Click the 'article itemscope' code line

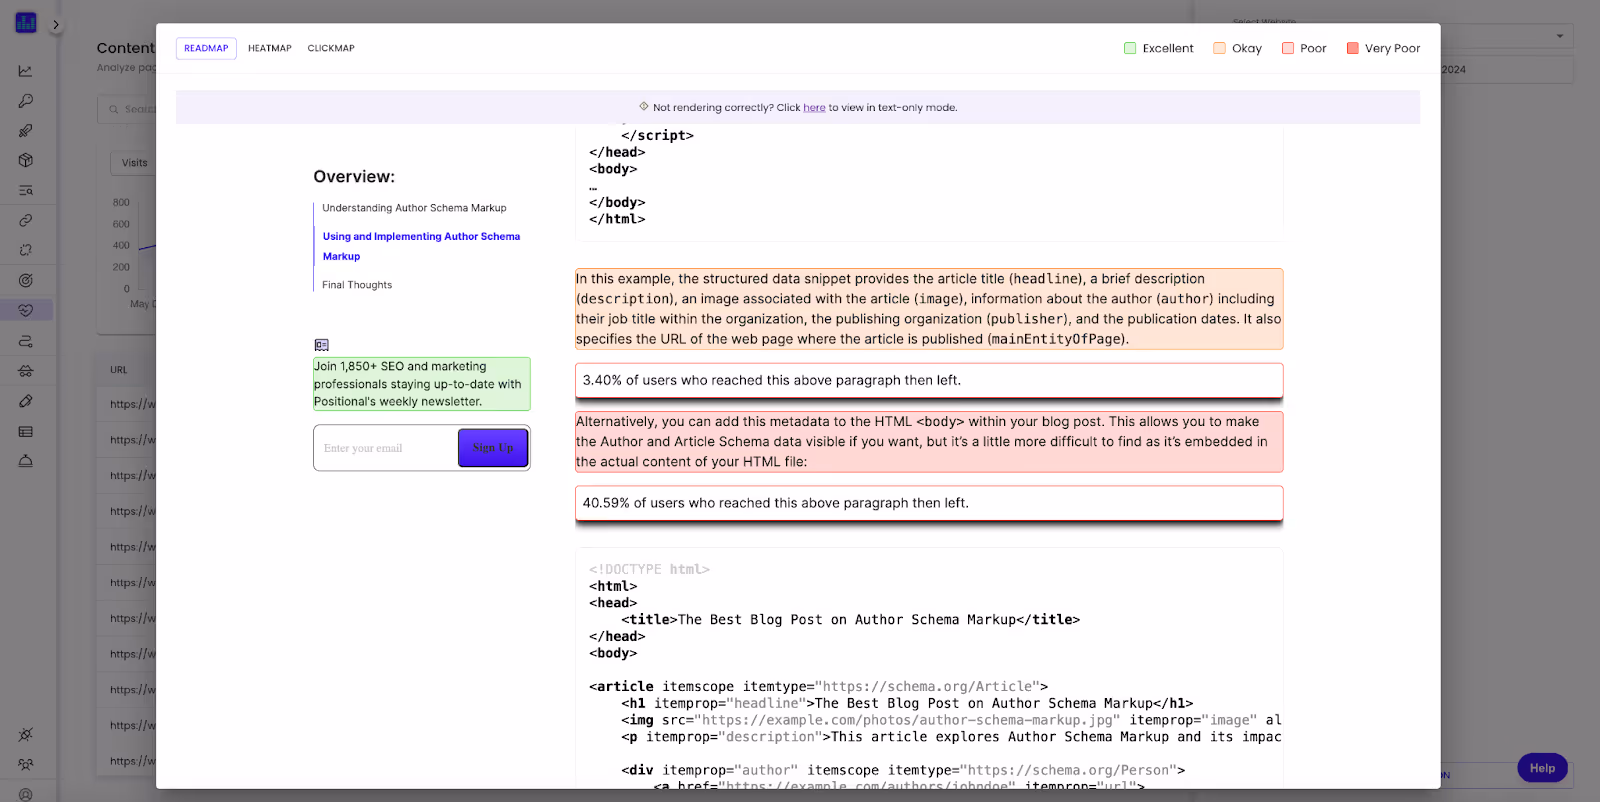coord(818,687)
